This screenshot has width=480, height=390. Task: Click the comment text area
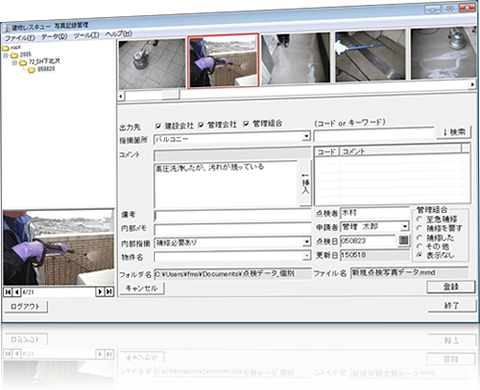226,184
